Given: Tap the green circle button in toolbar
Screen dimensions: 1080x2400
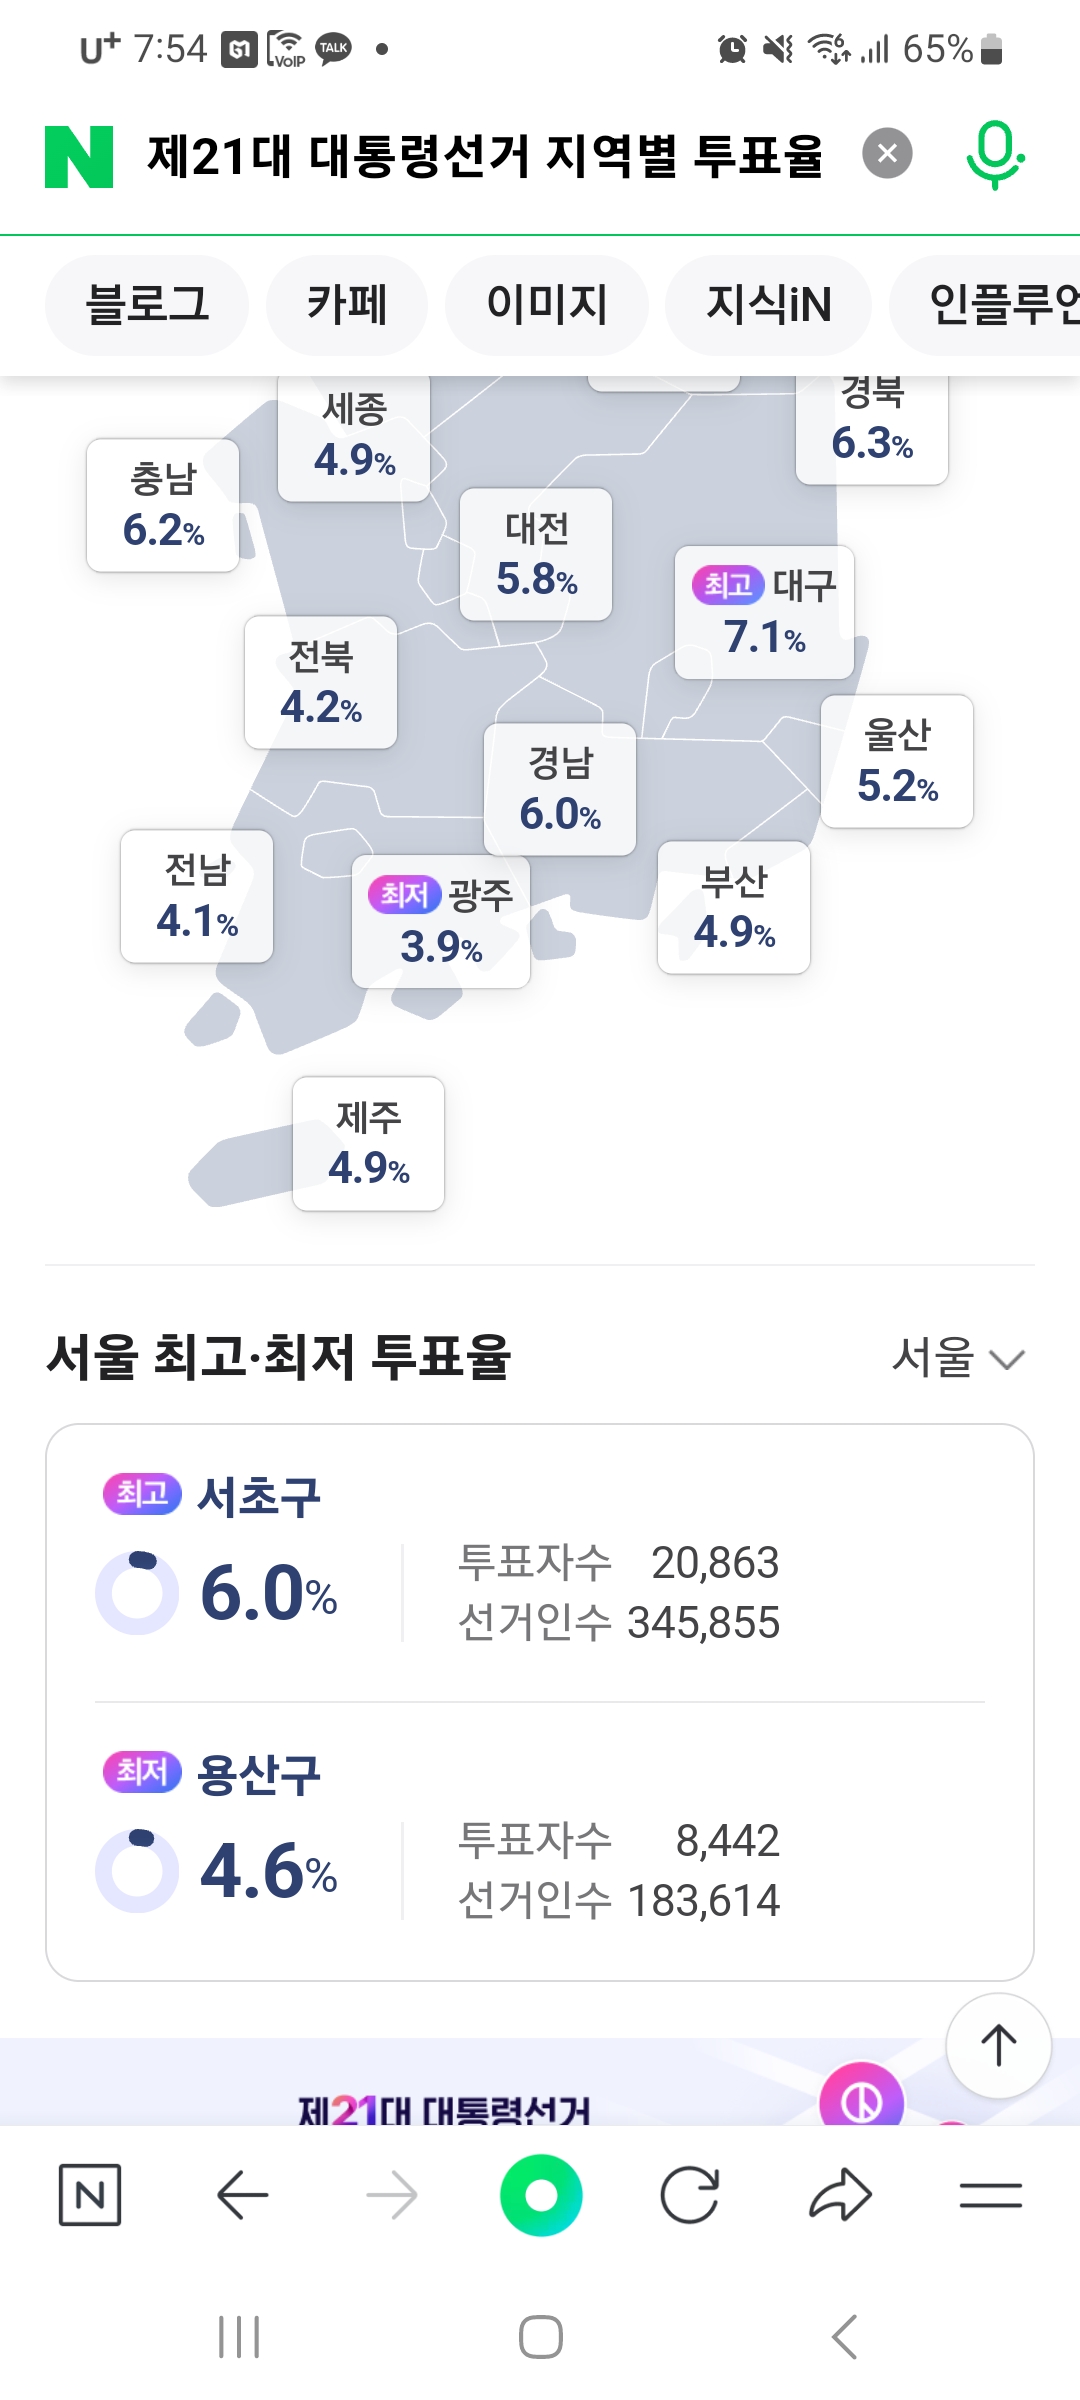Looking at the screenshot, I should click(x=541, y=2195).
